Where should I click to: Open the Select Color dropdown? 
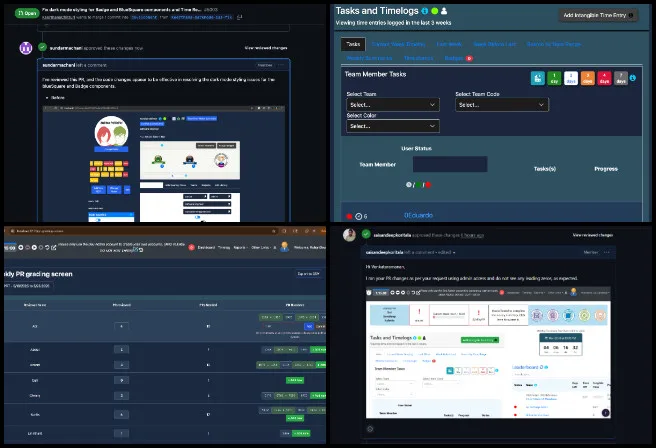[x=393, y=126]
